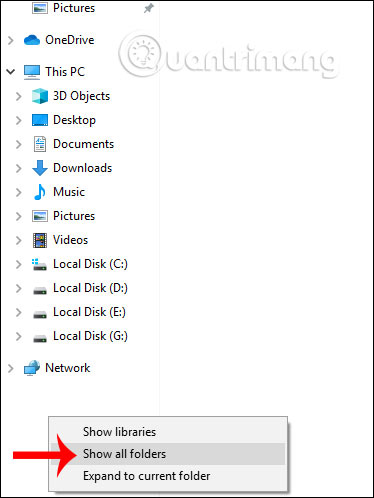Select the This PC monitor icon
Image resolution: width=374 pixels, height=498 pixels.
pos(32,72)
